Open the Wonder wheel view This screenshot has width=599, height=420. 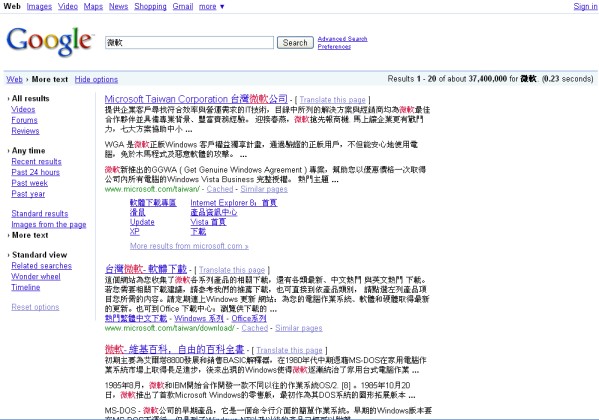[x=36, y=276]
